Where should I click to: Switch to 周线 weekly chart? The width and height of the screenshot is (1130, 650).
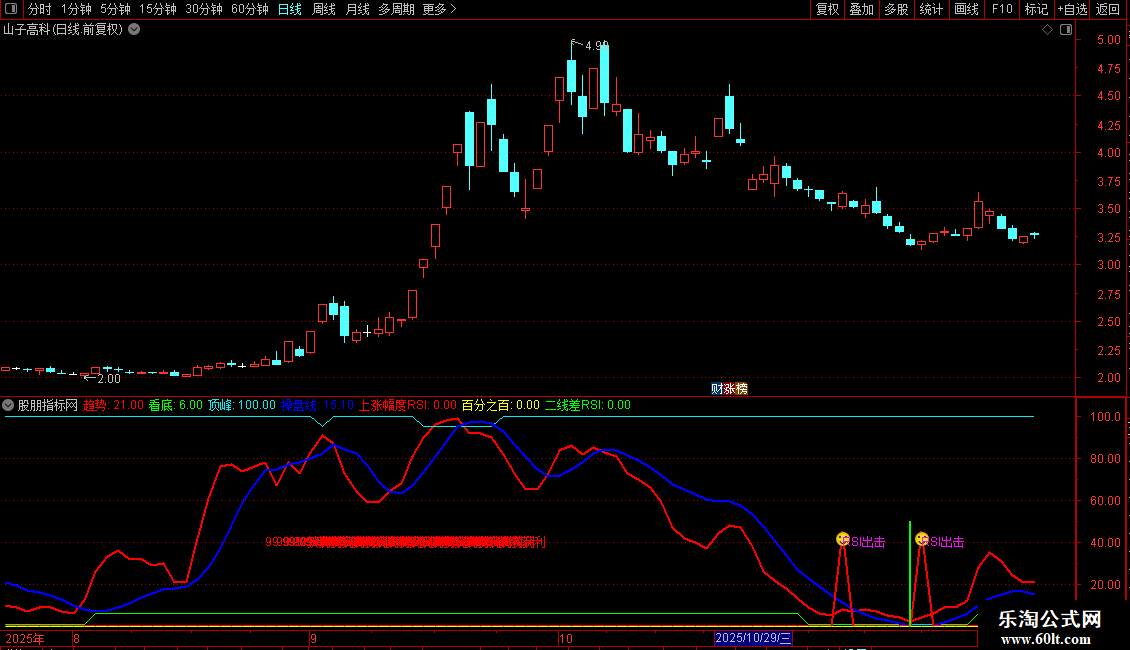[x=324, y=9]
